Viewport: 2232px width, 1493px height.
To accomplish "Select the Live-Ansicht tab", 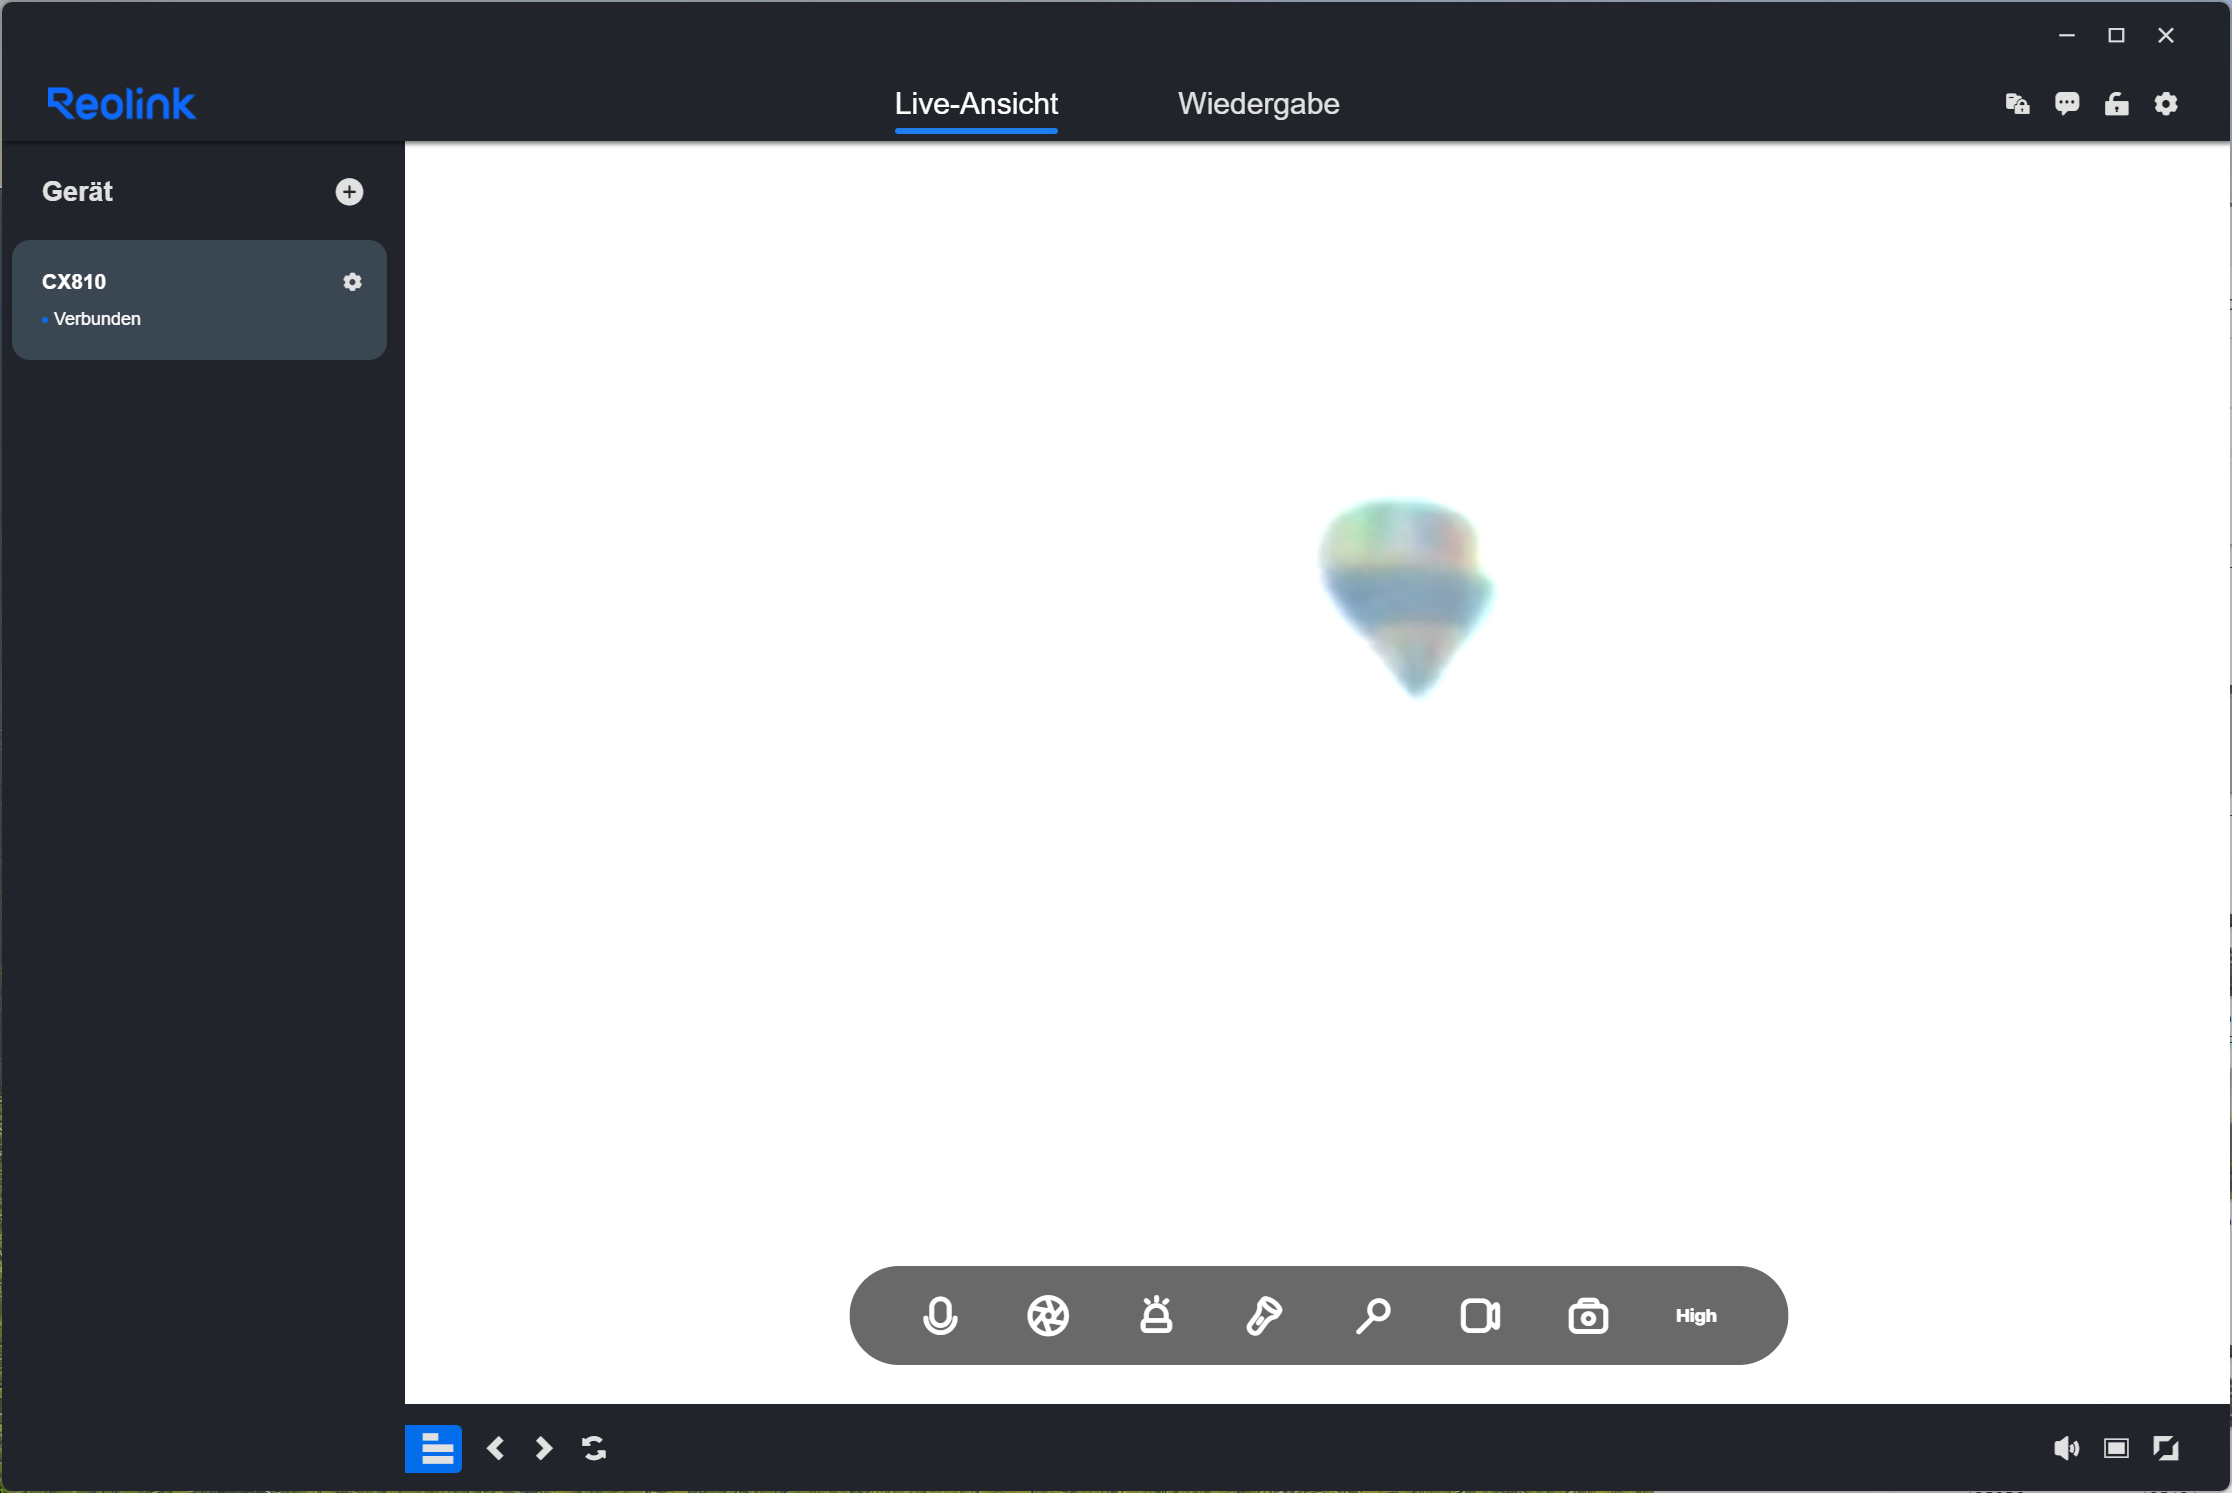I will pyautogui.click(x=976, y=104).
